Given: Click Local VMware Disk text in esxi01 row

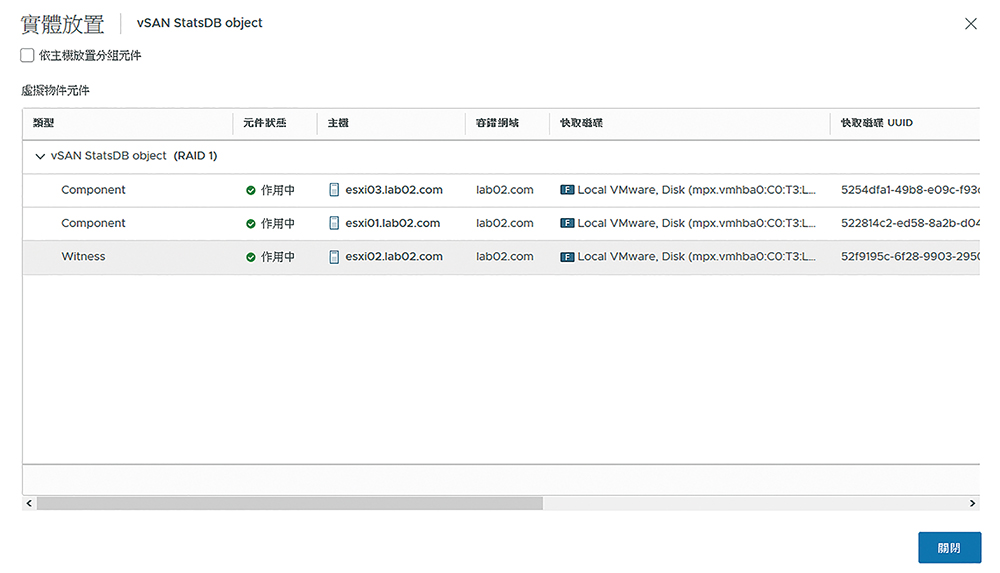Looking at the screenshot, I should (696, 223).
